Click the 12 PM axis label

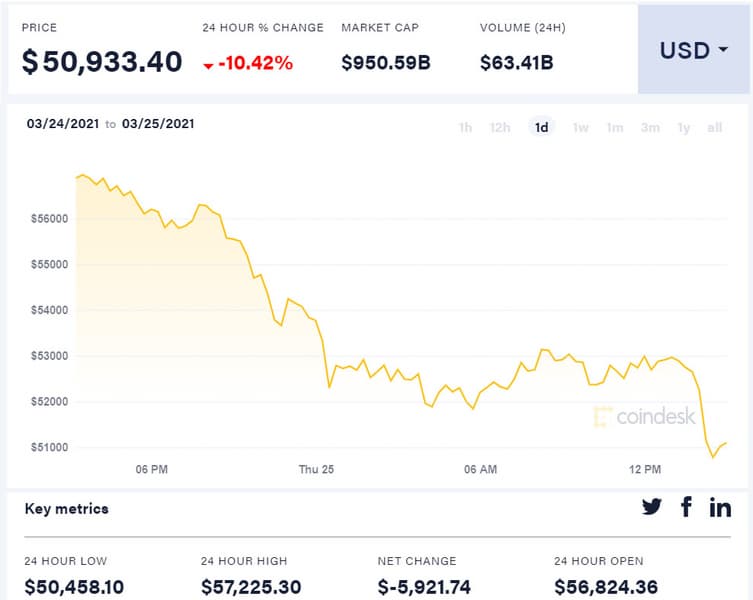coord(645,469)
